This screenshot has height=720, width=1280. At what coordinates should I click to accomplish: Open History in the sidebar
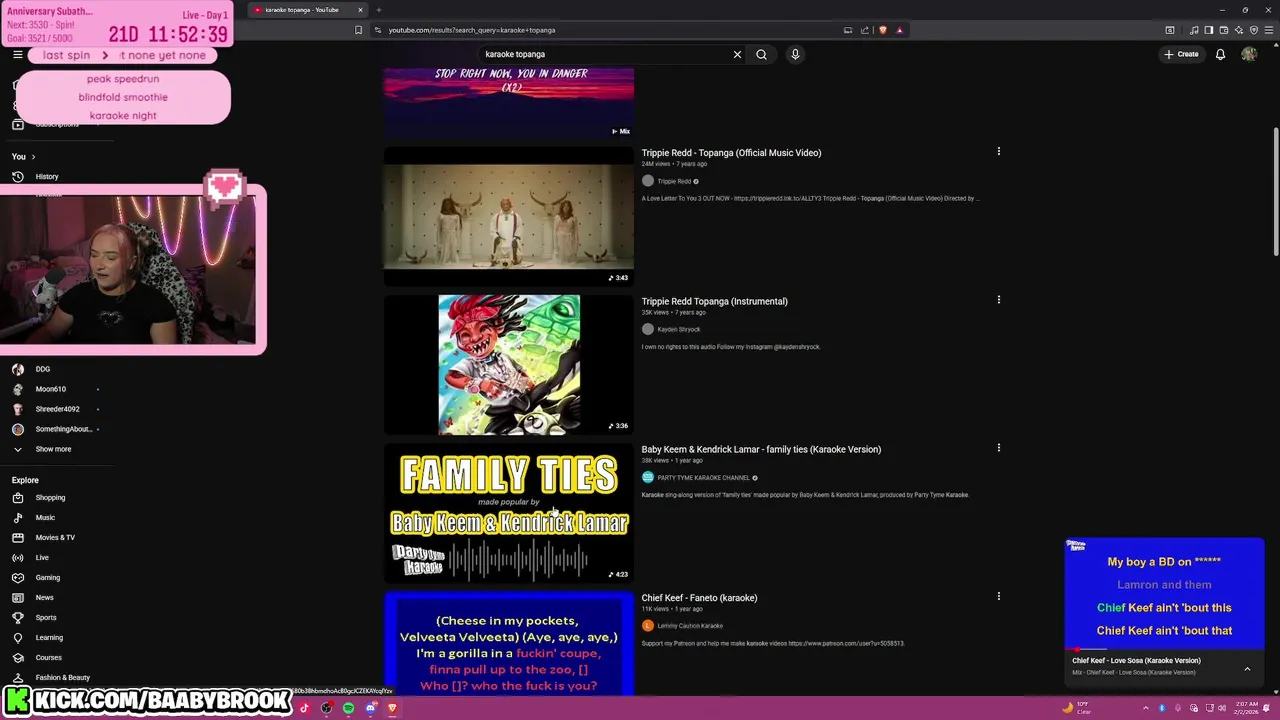47,177
